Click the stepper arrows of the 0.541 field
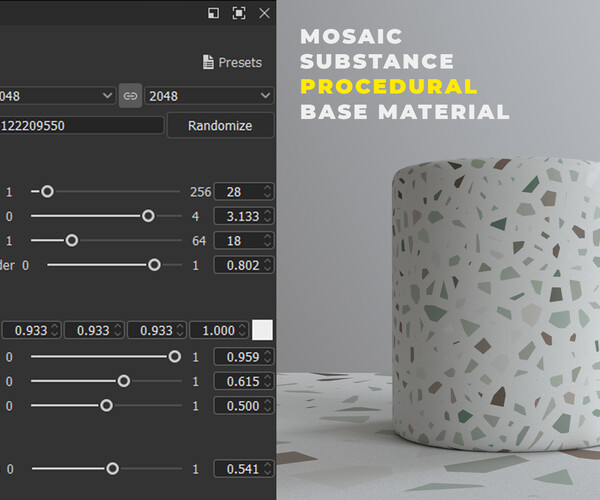This screenshot has height=500, width=600. (267, 469)
